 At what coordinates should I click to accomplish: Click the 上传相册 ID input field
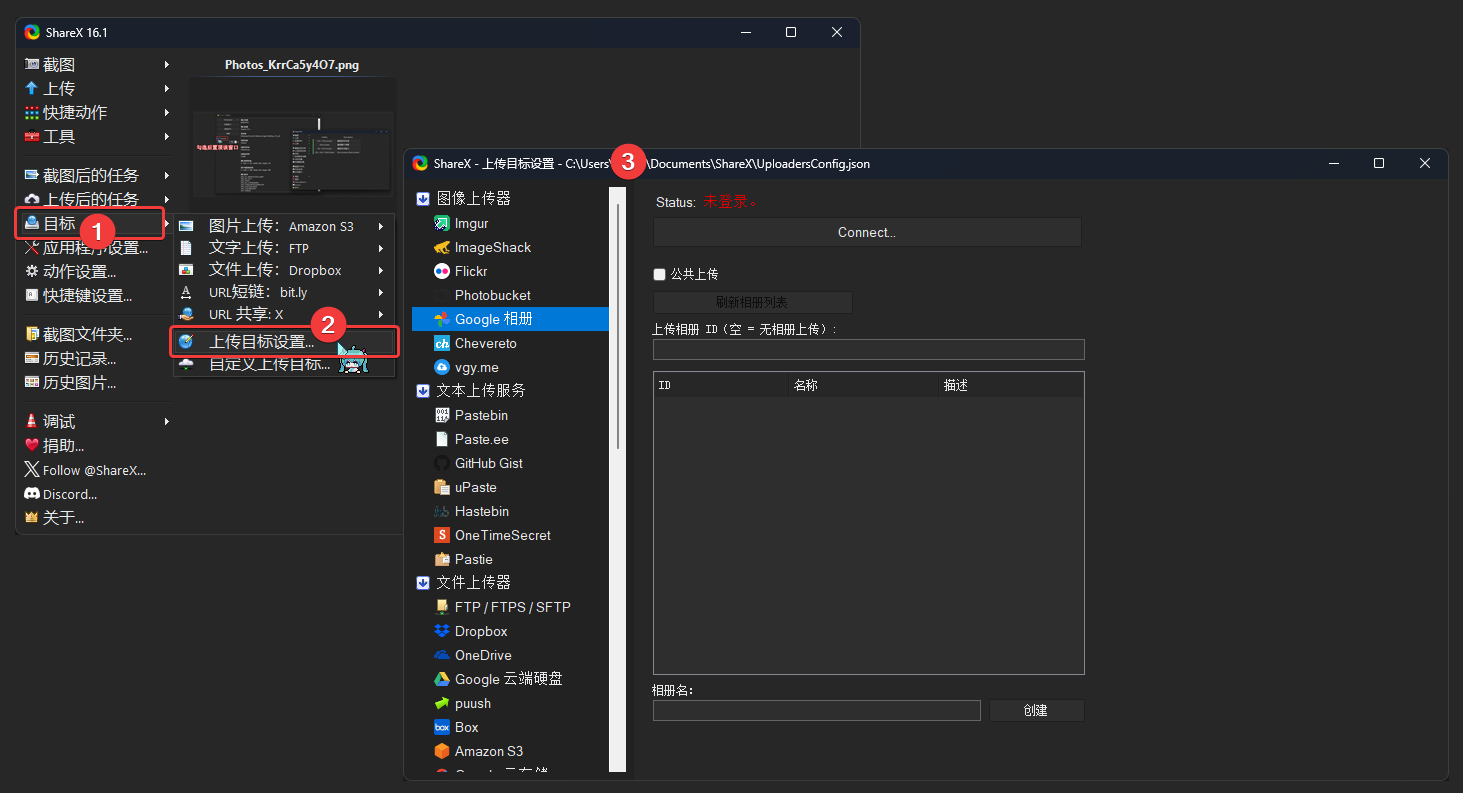(869, 349)
